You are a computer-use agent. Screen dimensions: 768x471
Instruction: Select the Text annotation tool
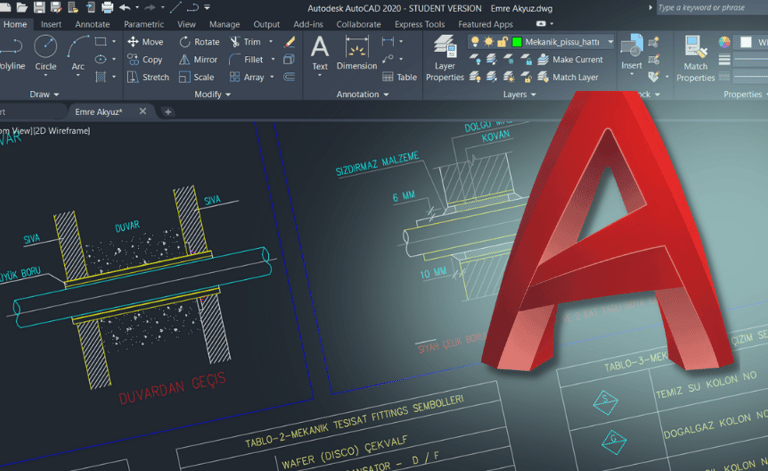(320, 52)
